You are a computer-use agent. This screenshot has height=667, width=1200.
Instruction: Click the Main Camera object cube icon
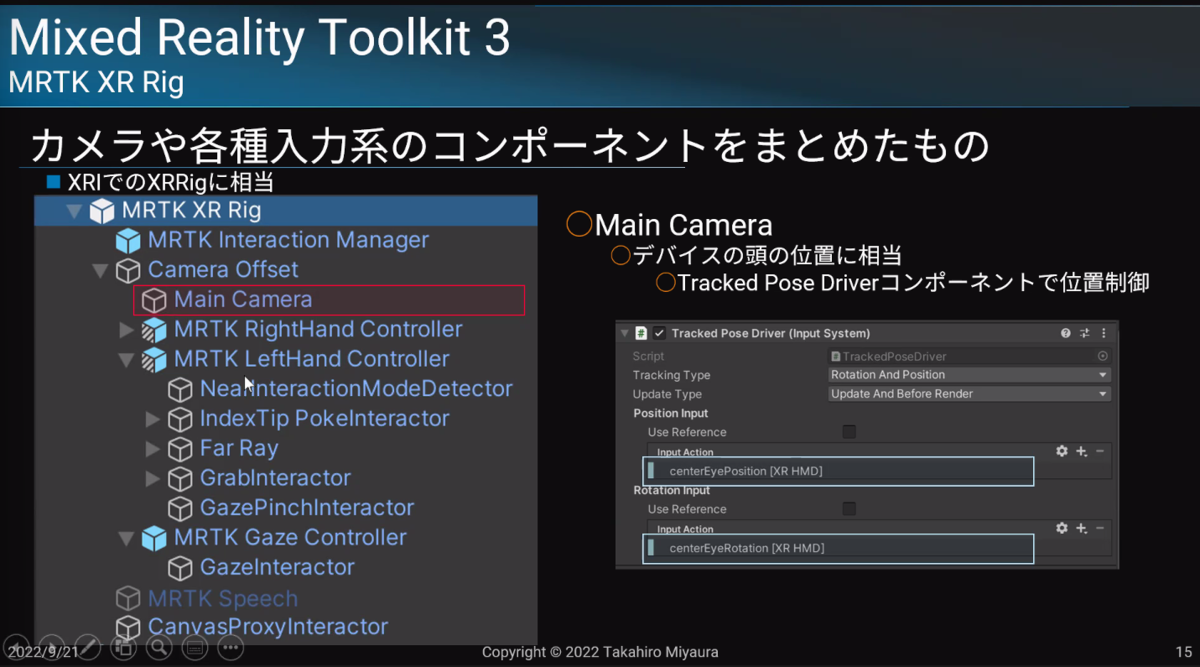point(154,300)
